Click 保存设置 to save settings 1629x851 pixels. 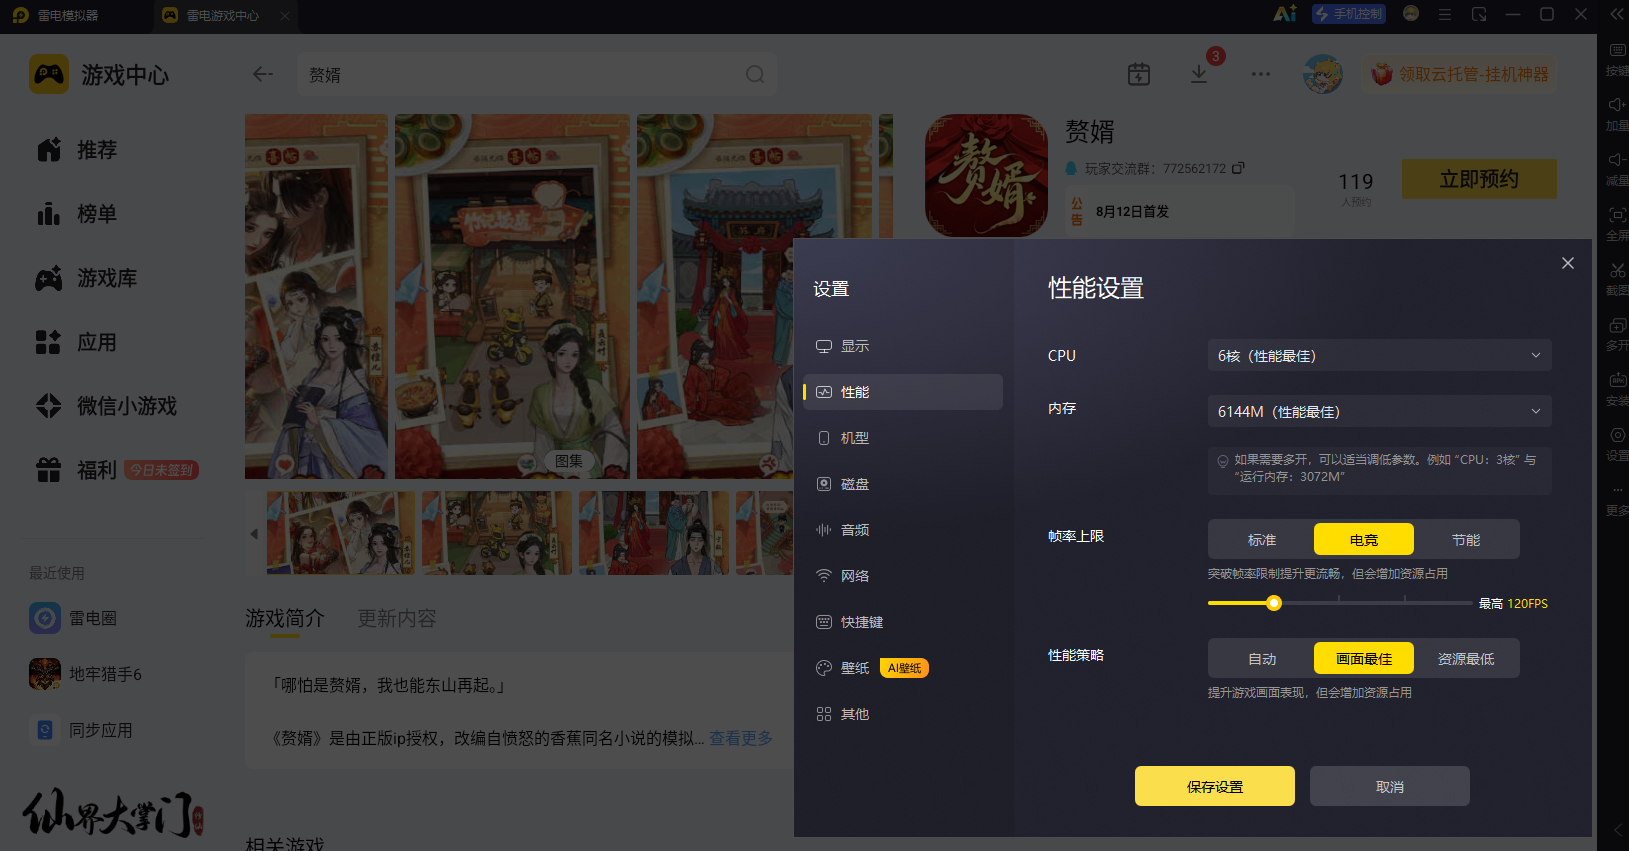(x=1215, y=786)
